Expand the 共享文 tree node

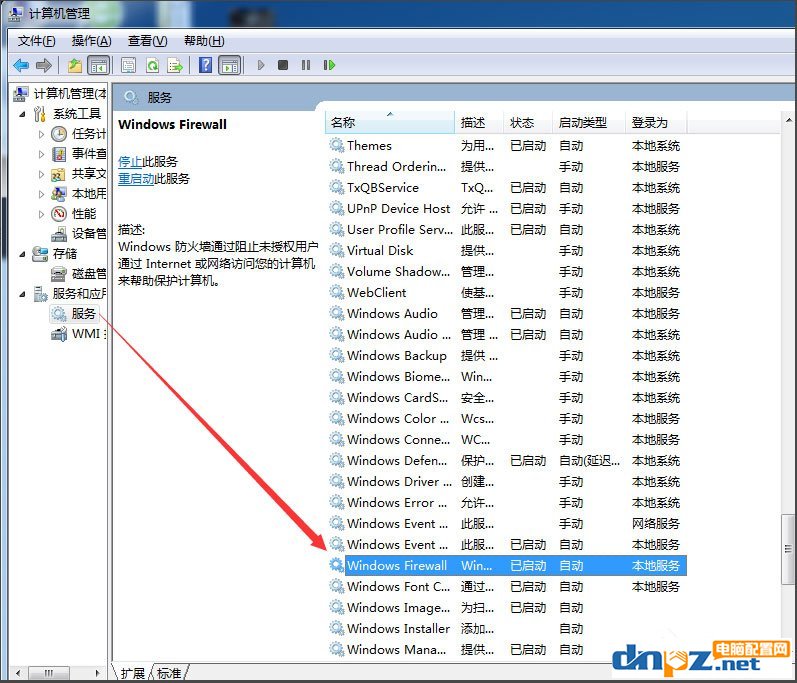(41, 174)
